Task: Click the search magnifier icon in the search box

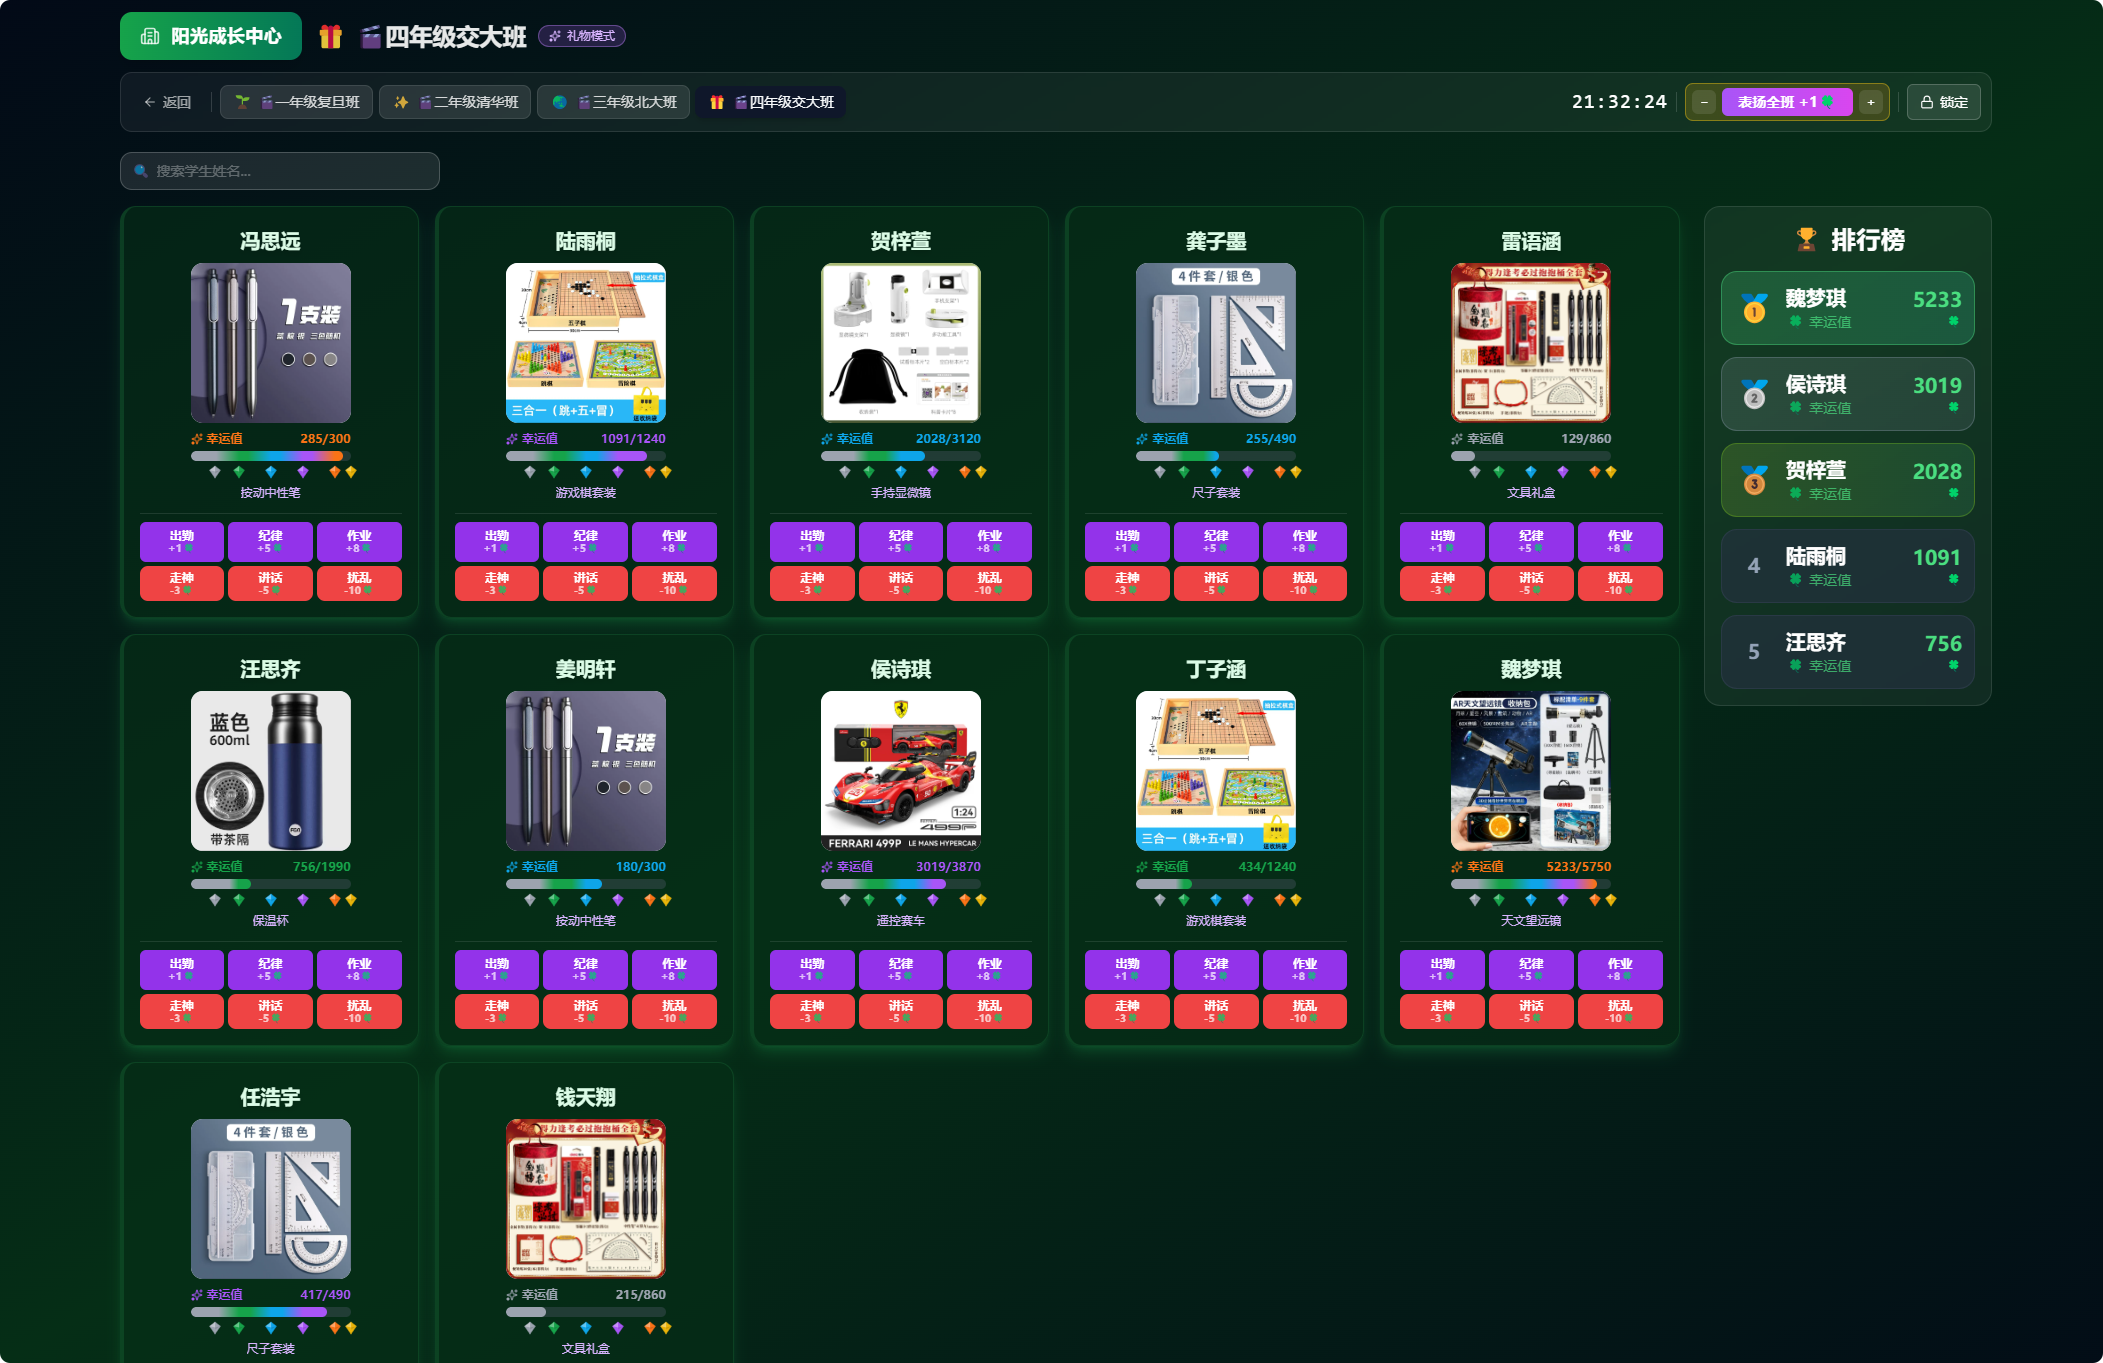Action: coord(141,171)
